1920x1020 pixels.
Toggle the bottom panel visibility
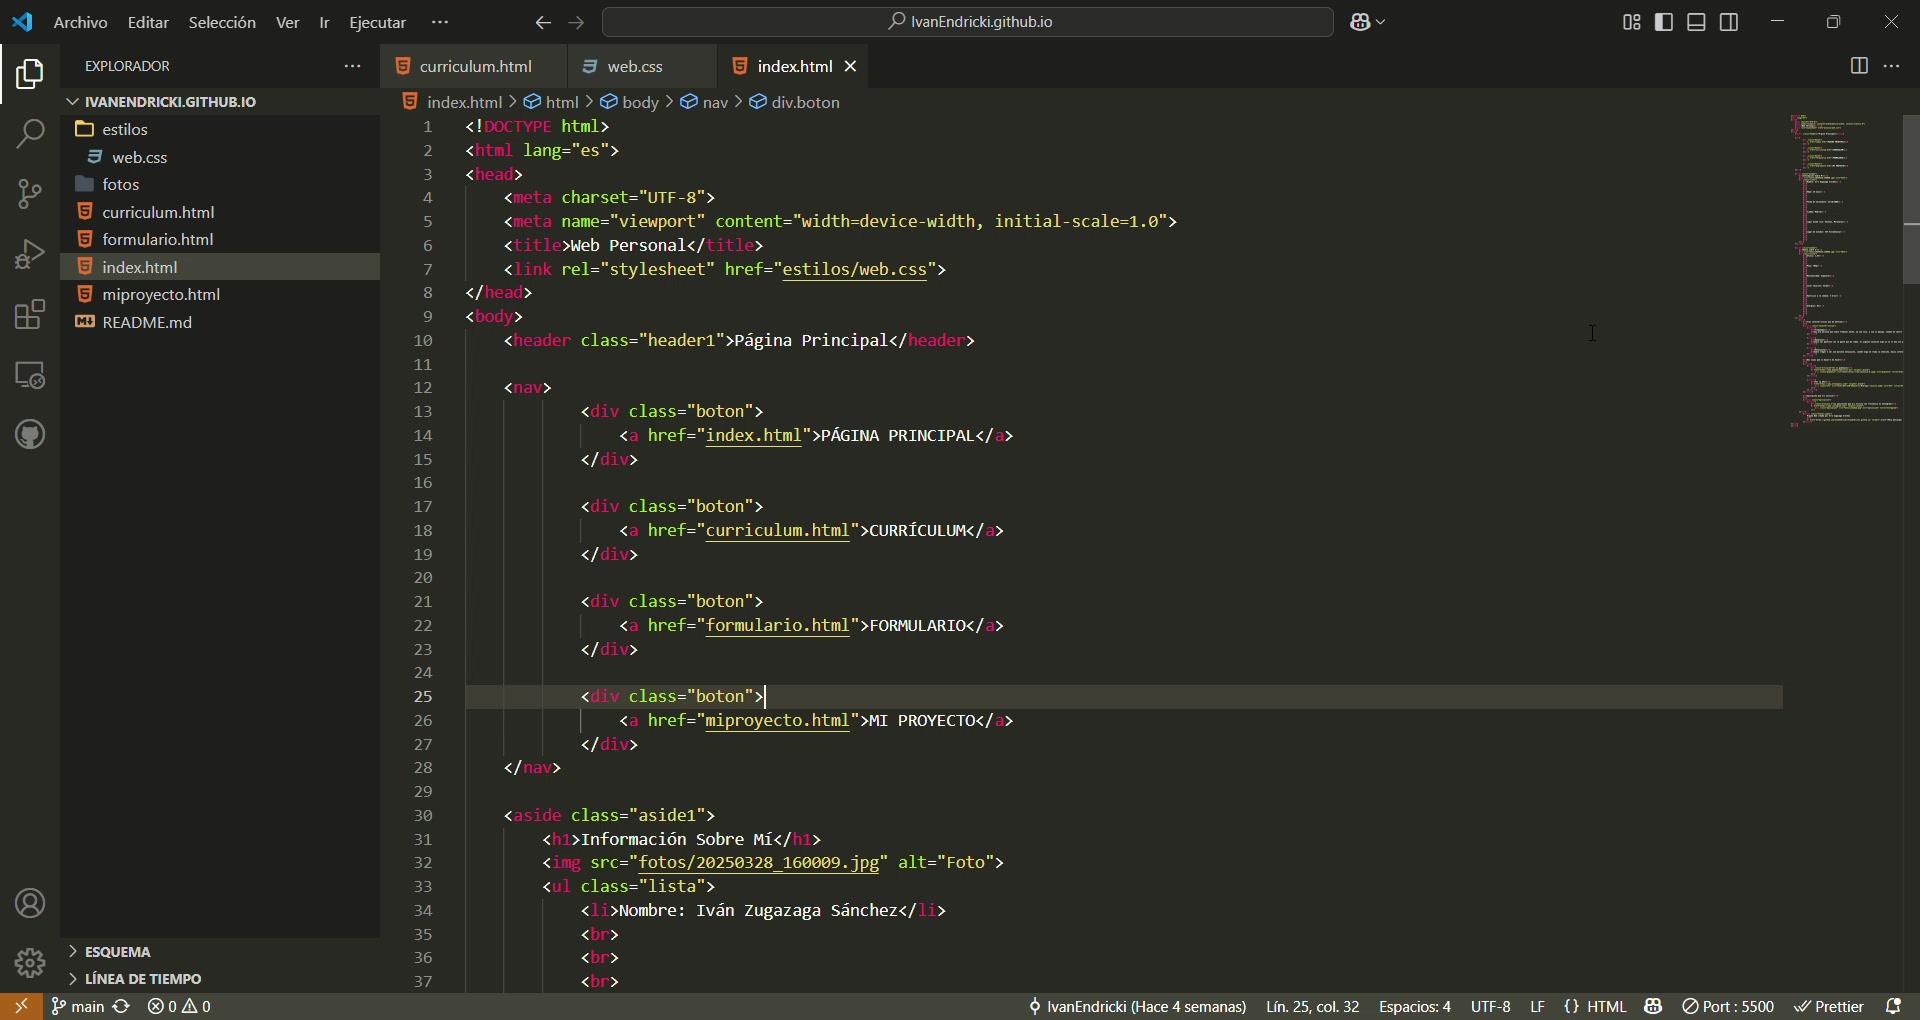(x=1697, y=22)
